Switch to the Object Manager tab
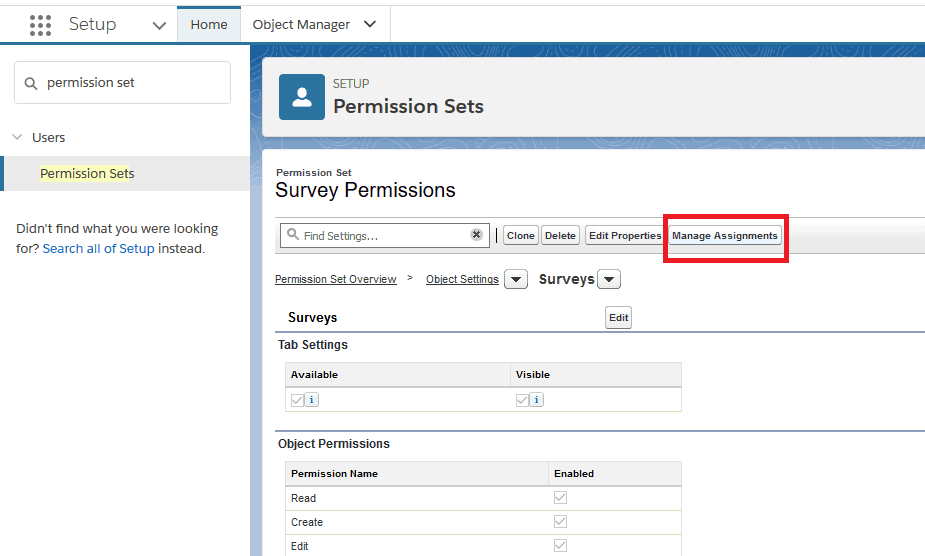Image resolution: width=925 pixels, height=556 pixels. coord(301,25)
